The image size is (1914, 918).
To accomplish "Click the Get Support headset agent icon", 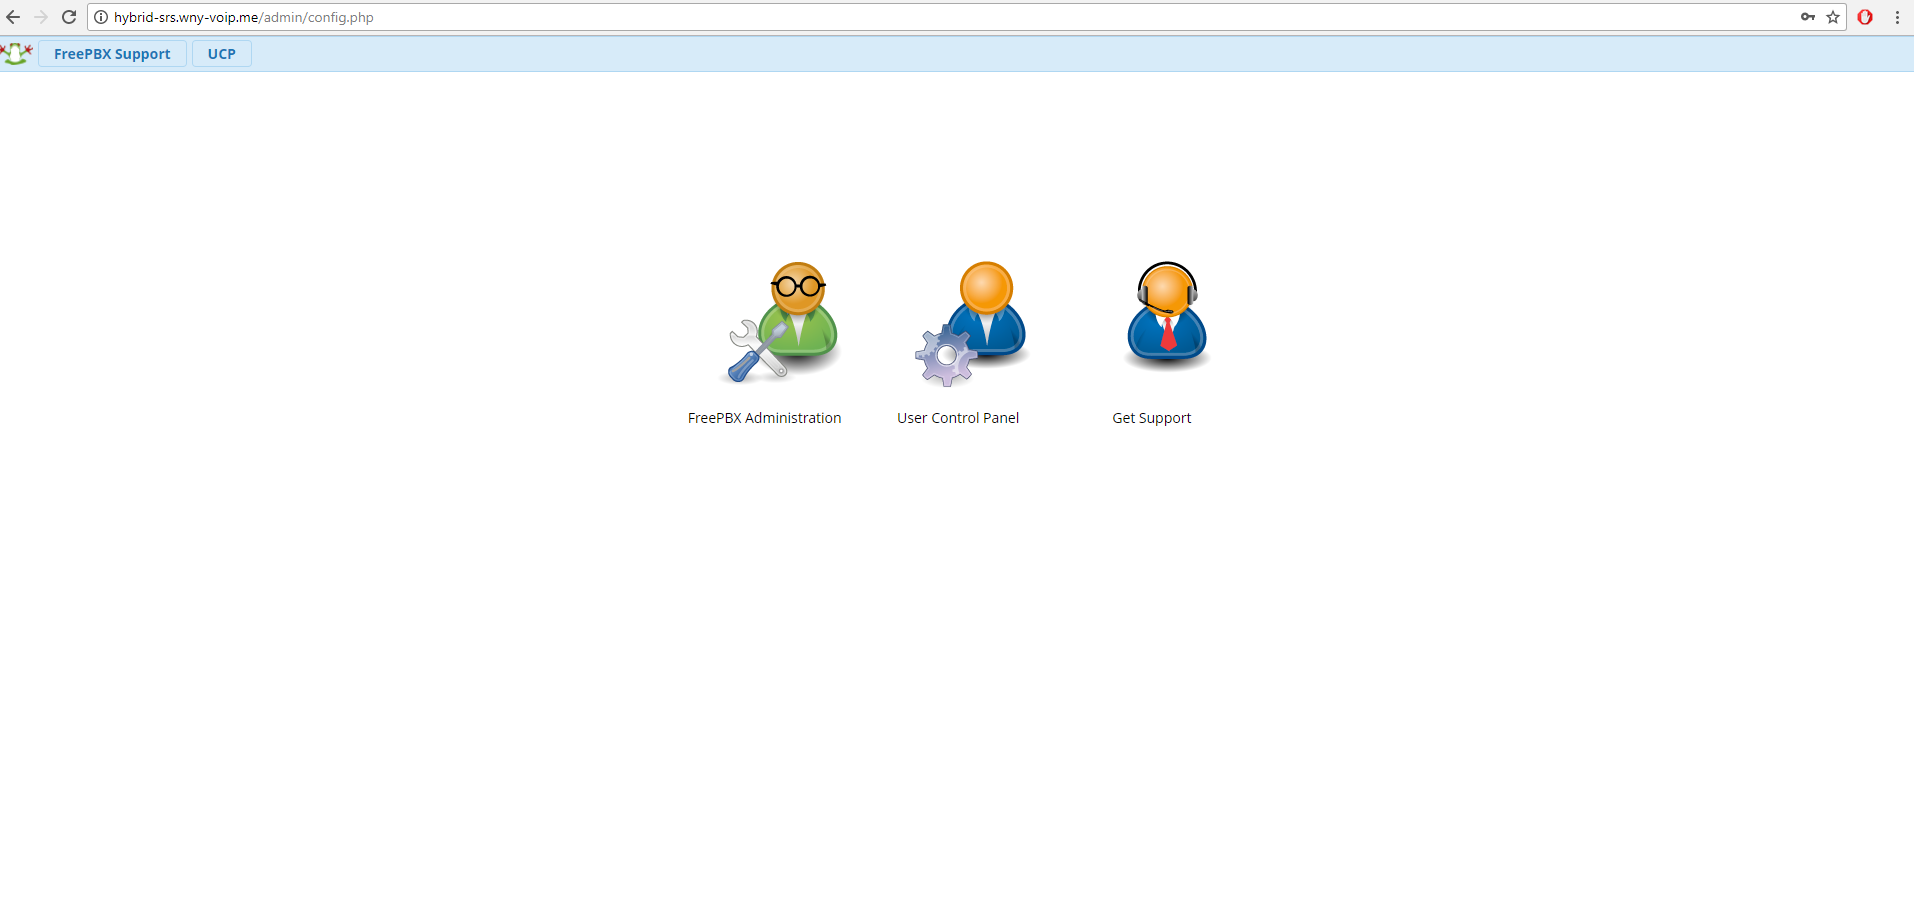I will (1167, 316).
